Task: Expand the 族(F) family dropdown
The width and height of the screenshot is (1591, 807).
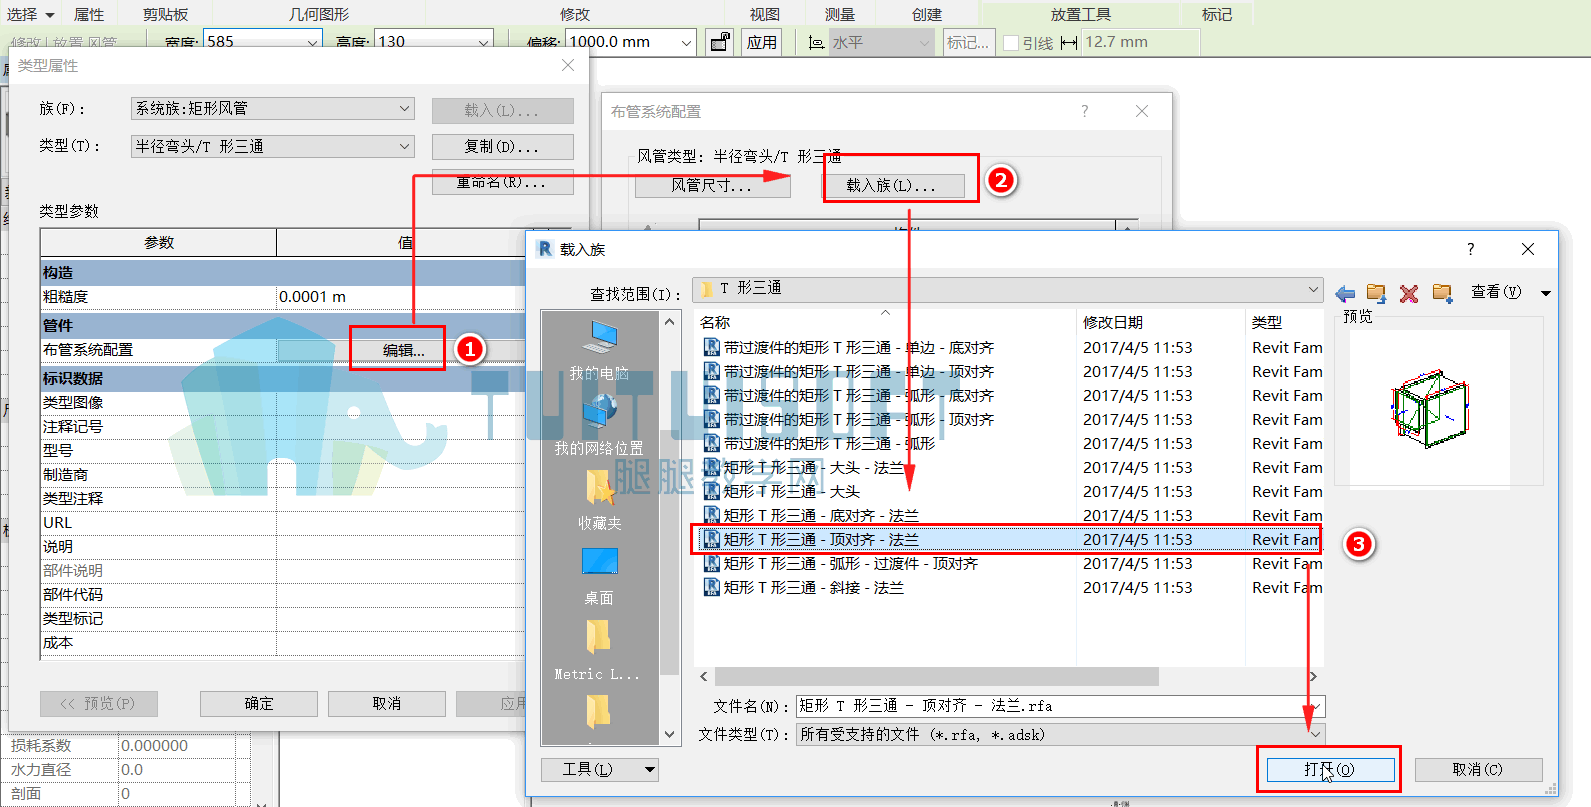Action: [404, 108]
